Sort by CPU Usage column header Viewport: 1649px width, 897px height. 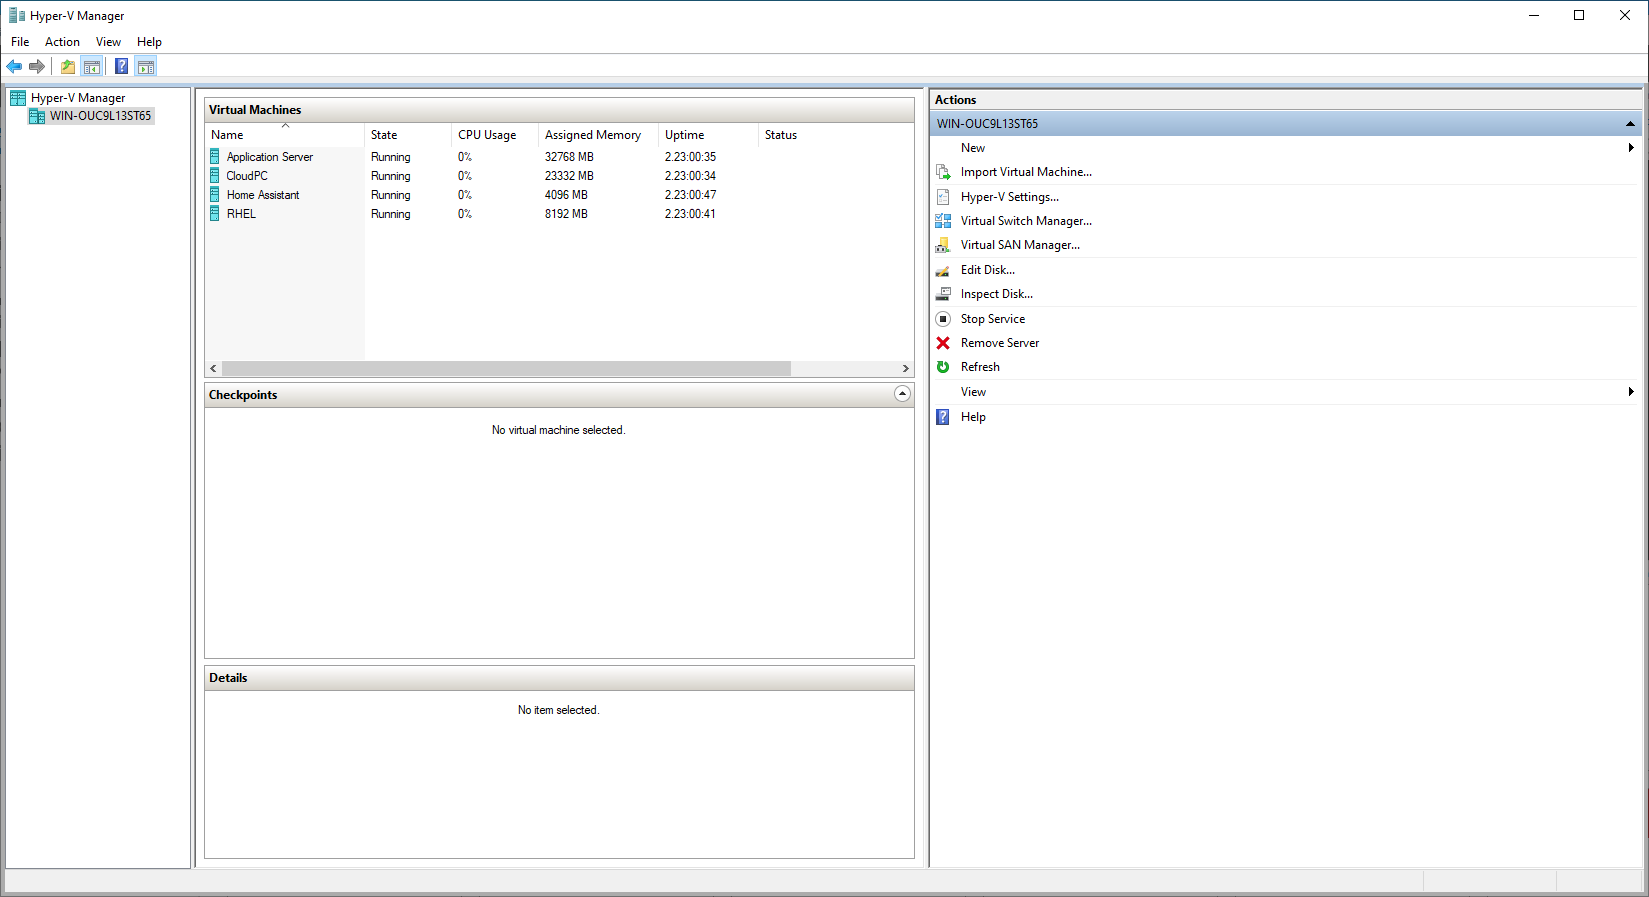(495, 135)
